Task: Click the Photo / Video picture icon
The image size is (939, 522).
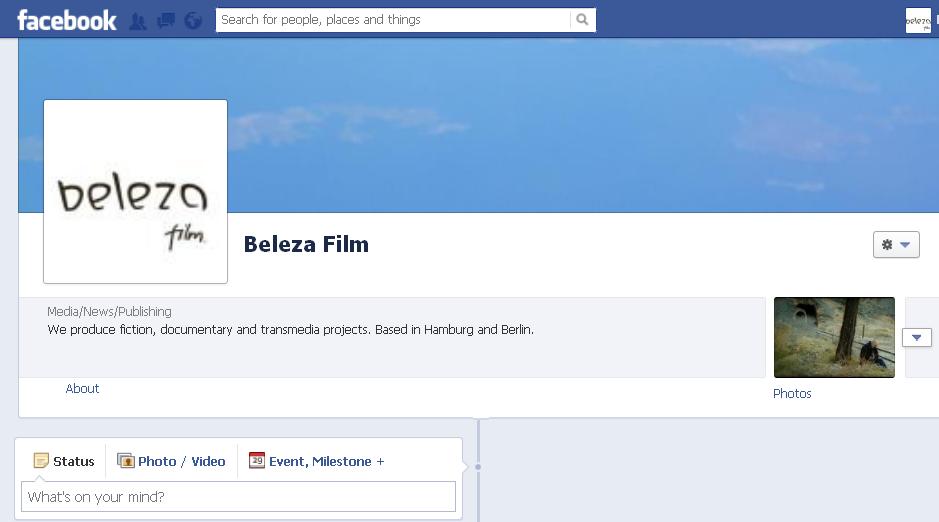Action: click(126, 460)
